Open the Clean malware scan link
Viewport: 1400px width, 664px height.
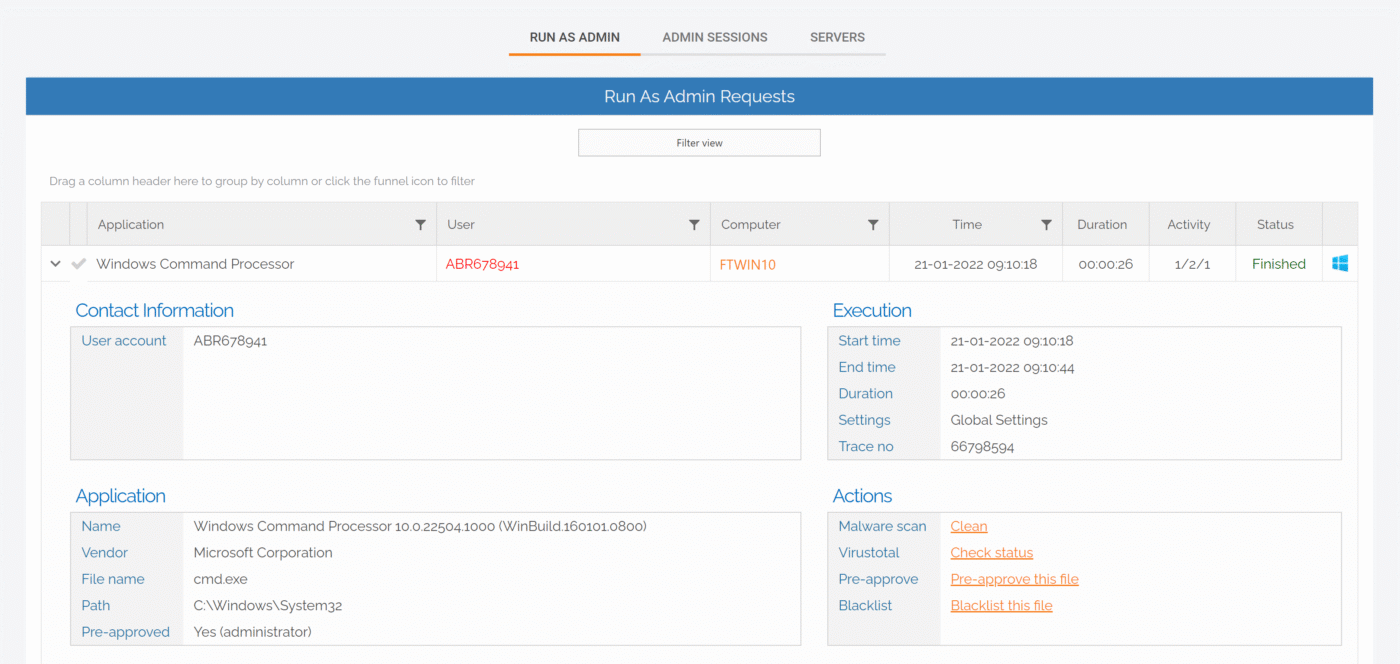point(968,527)
